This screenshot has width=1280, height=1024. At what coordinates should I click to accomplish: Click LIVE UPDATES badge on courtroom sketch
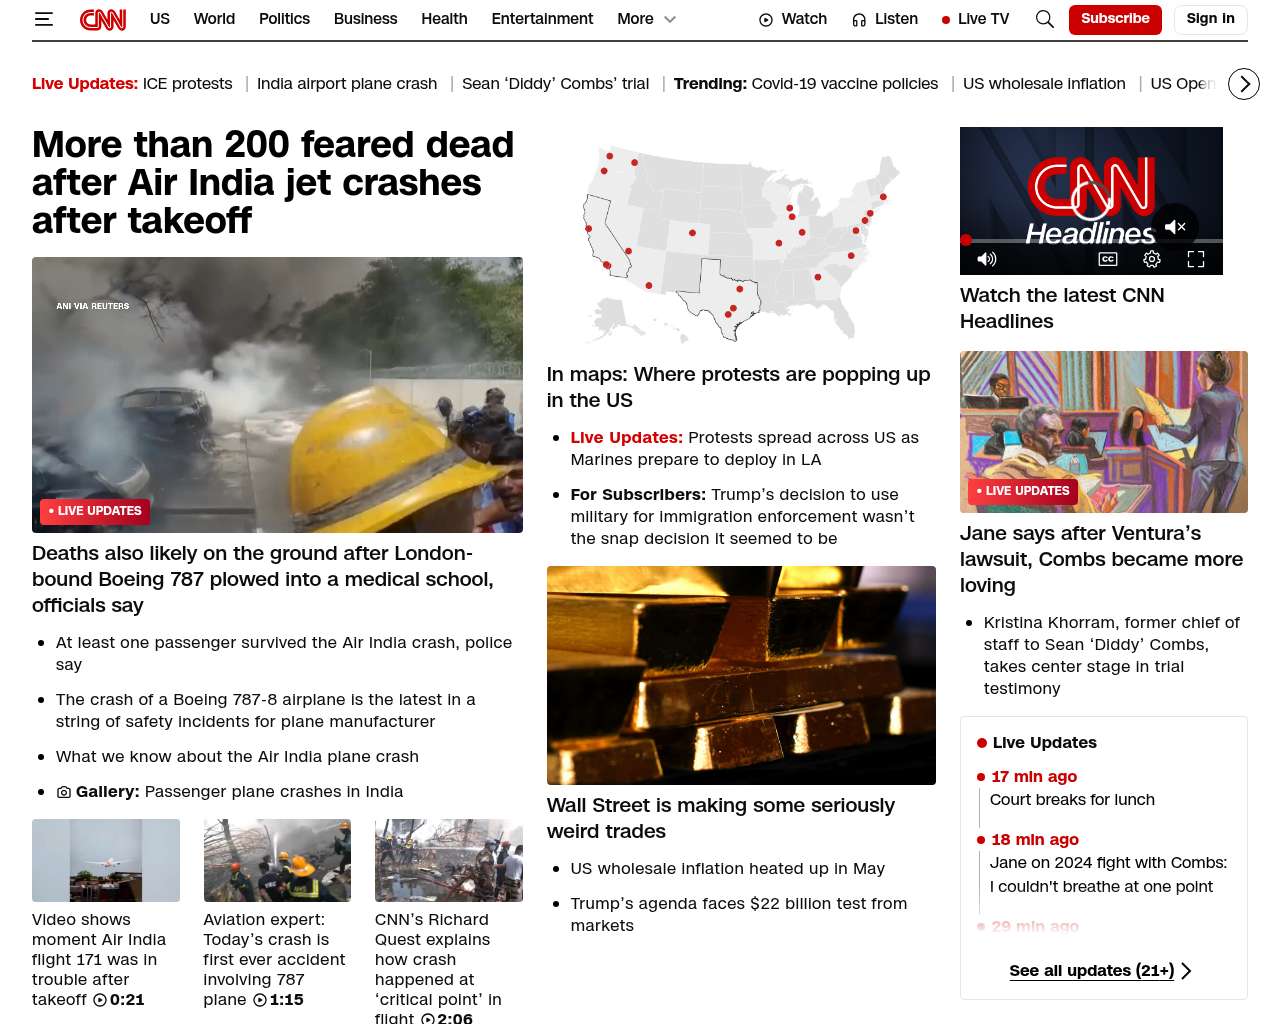(1023, 491)
